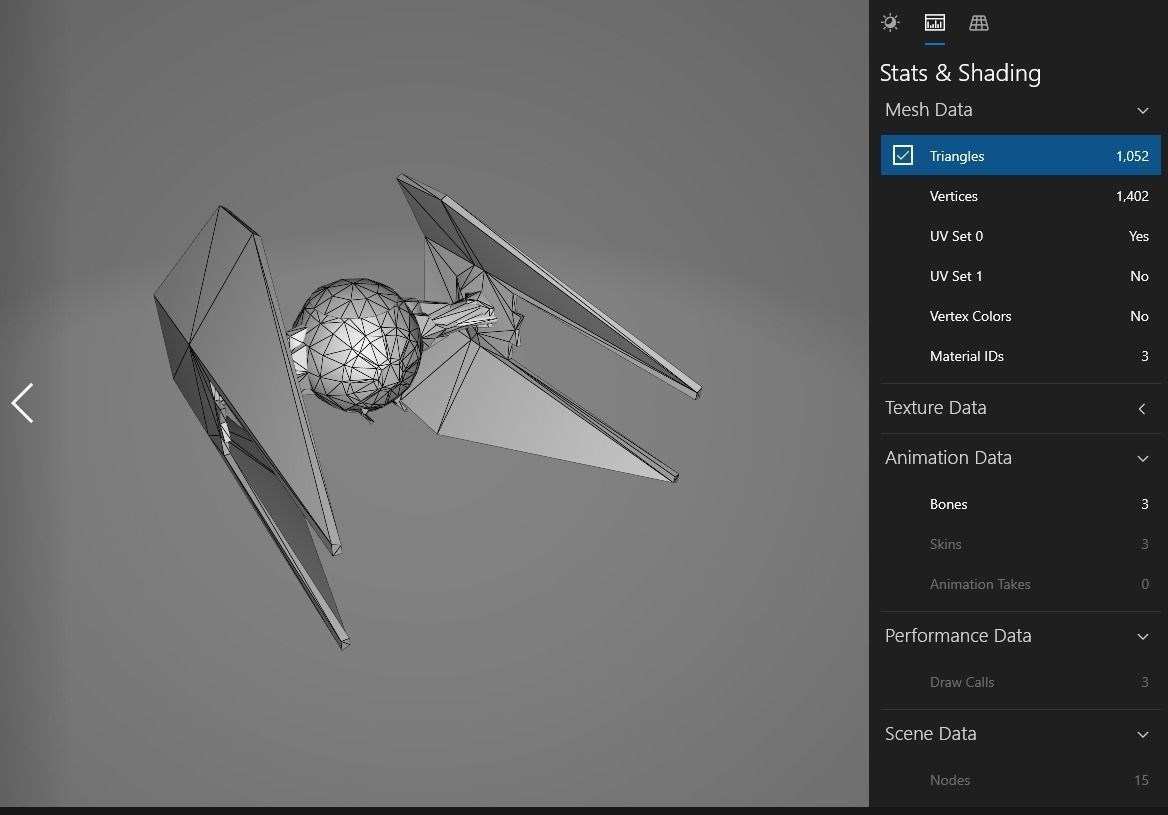Click the Mesh Data heading

(x=929, y=110)
